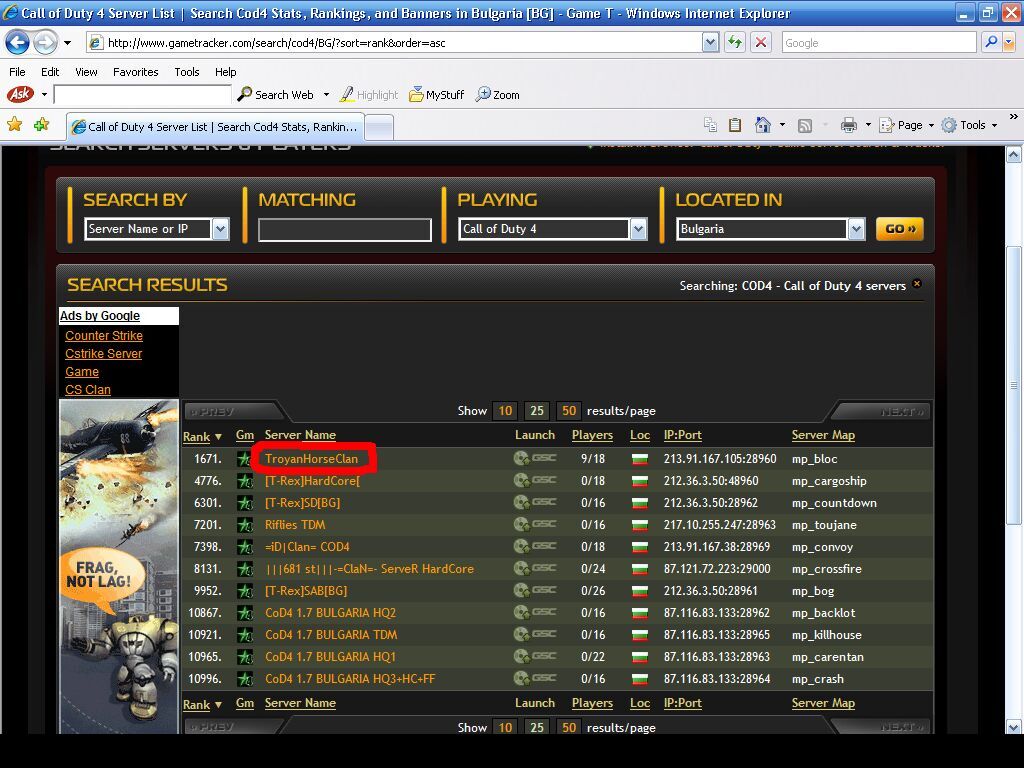Open the Favorites menu
The height and width of the screenshot is (768, 1024).
click(136, 72)
